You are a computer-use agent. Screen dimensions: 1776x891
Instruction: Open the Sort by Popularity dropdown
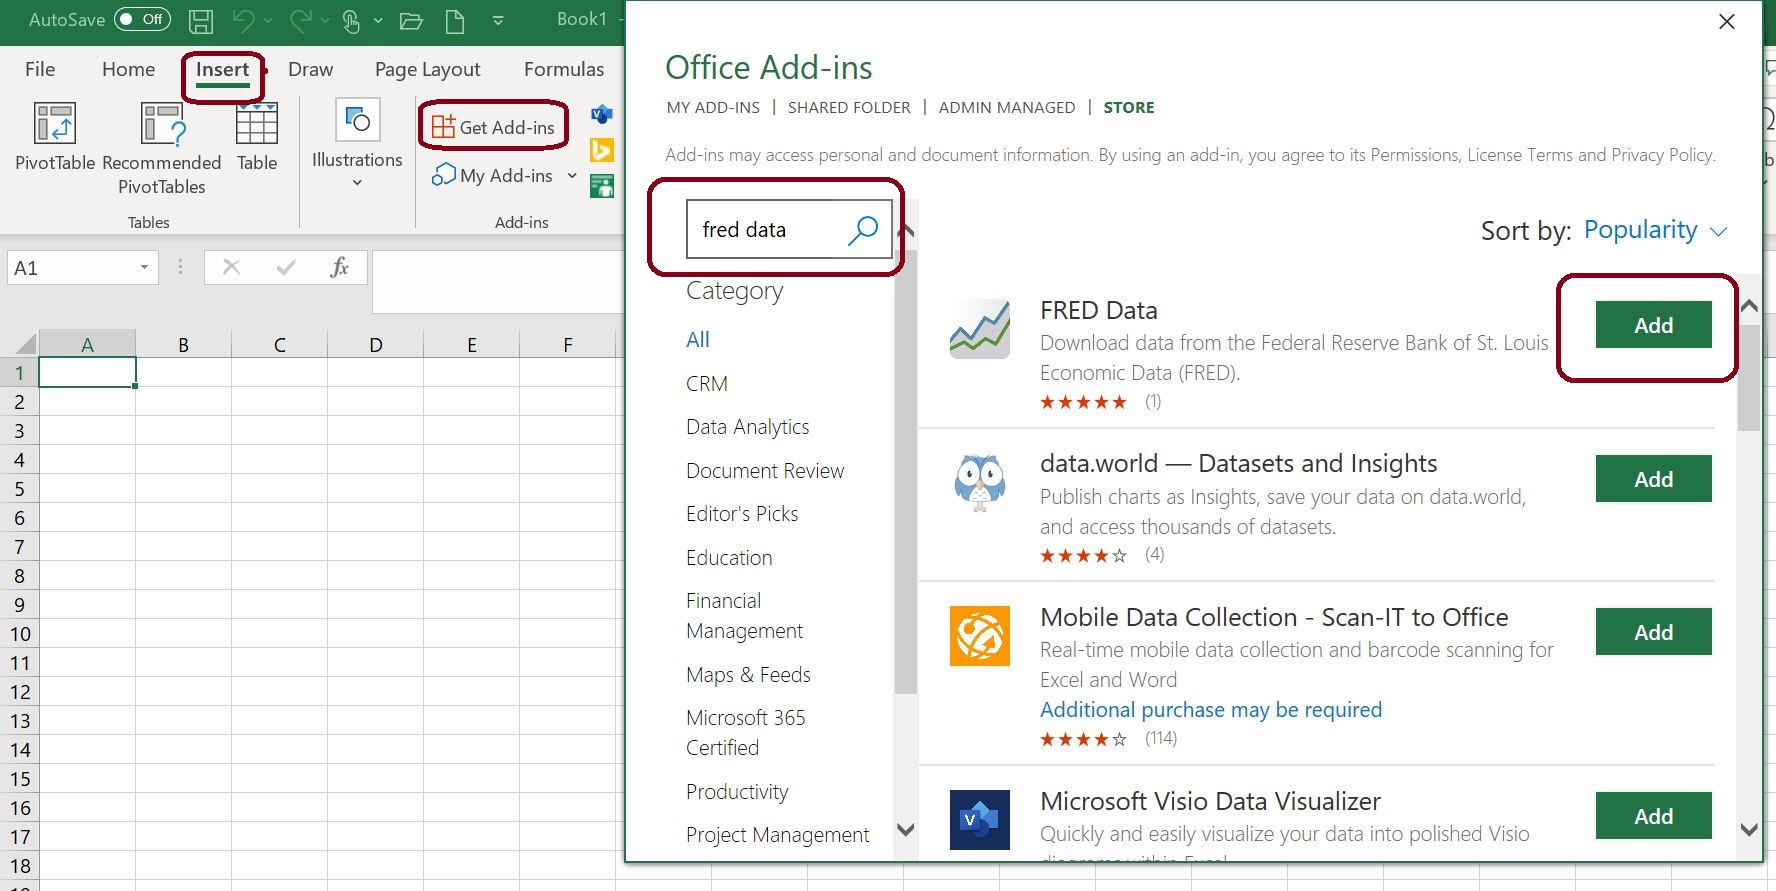click(x=1655, y=230)
